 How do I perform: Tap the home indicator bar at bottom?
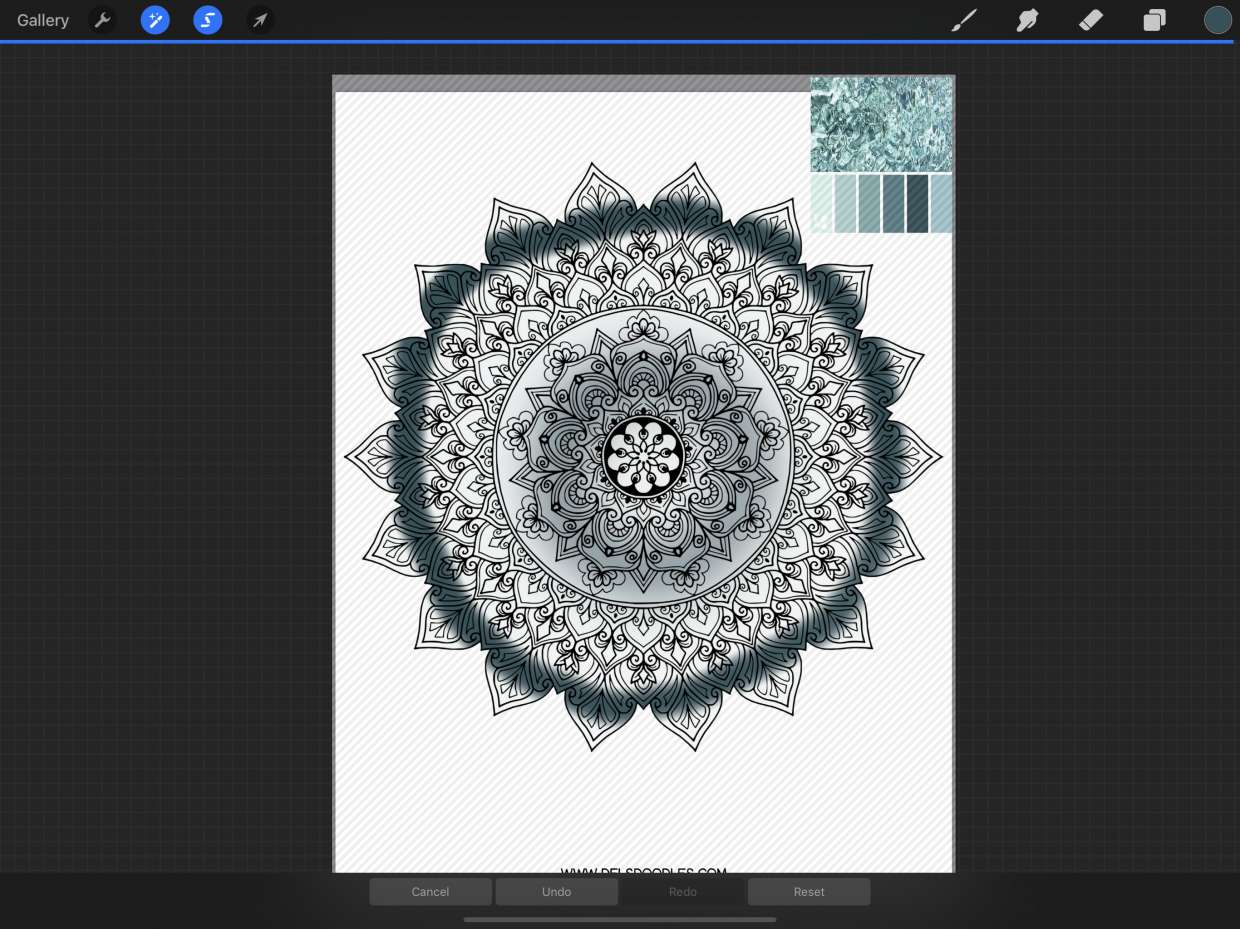point(620,919)
